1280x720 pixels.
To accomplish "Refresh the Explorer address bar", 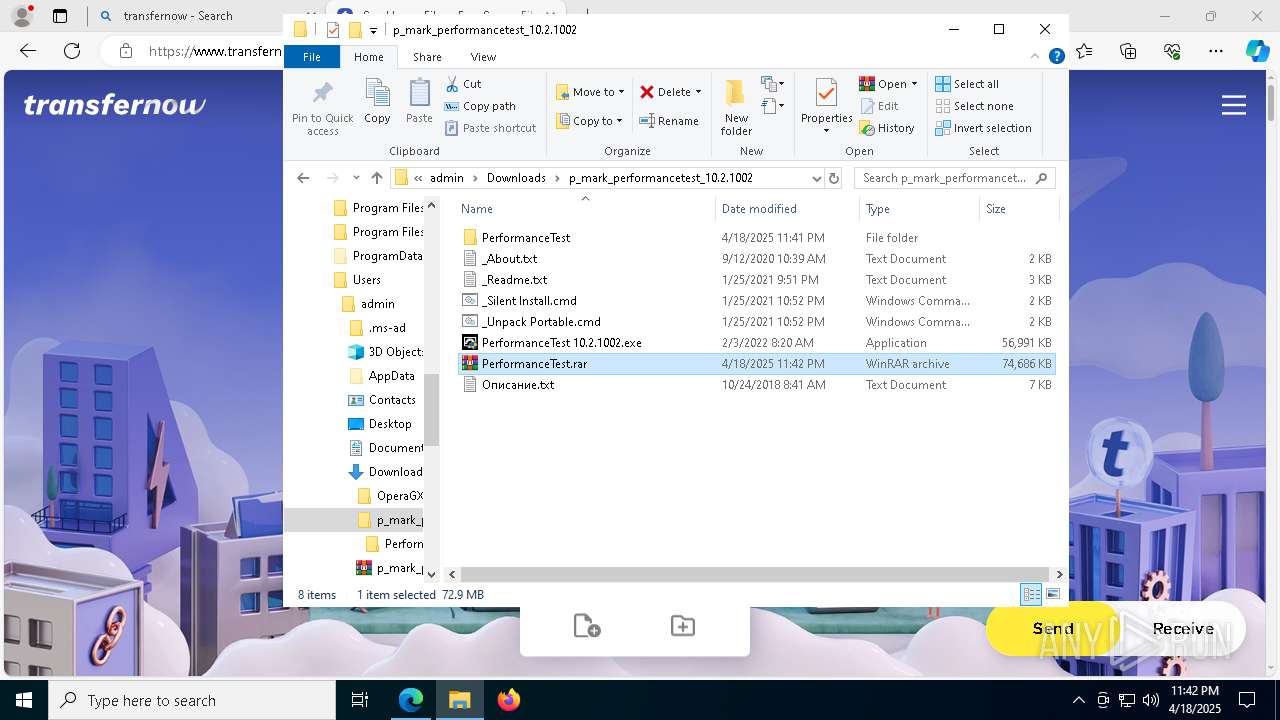I will click(x=834, y=178).
